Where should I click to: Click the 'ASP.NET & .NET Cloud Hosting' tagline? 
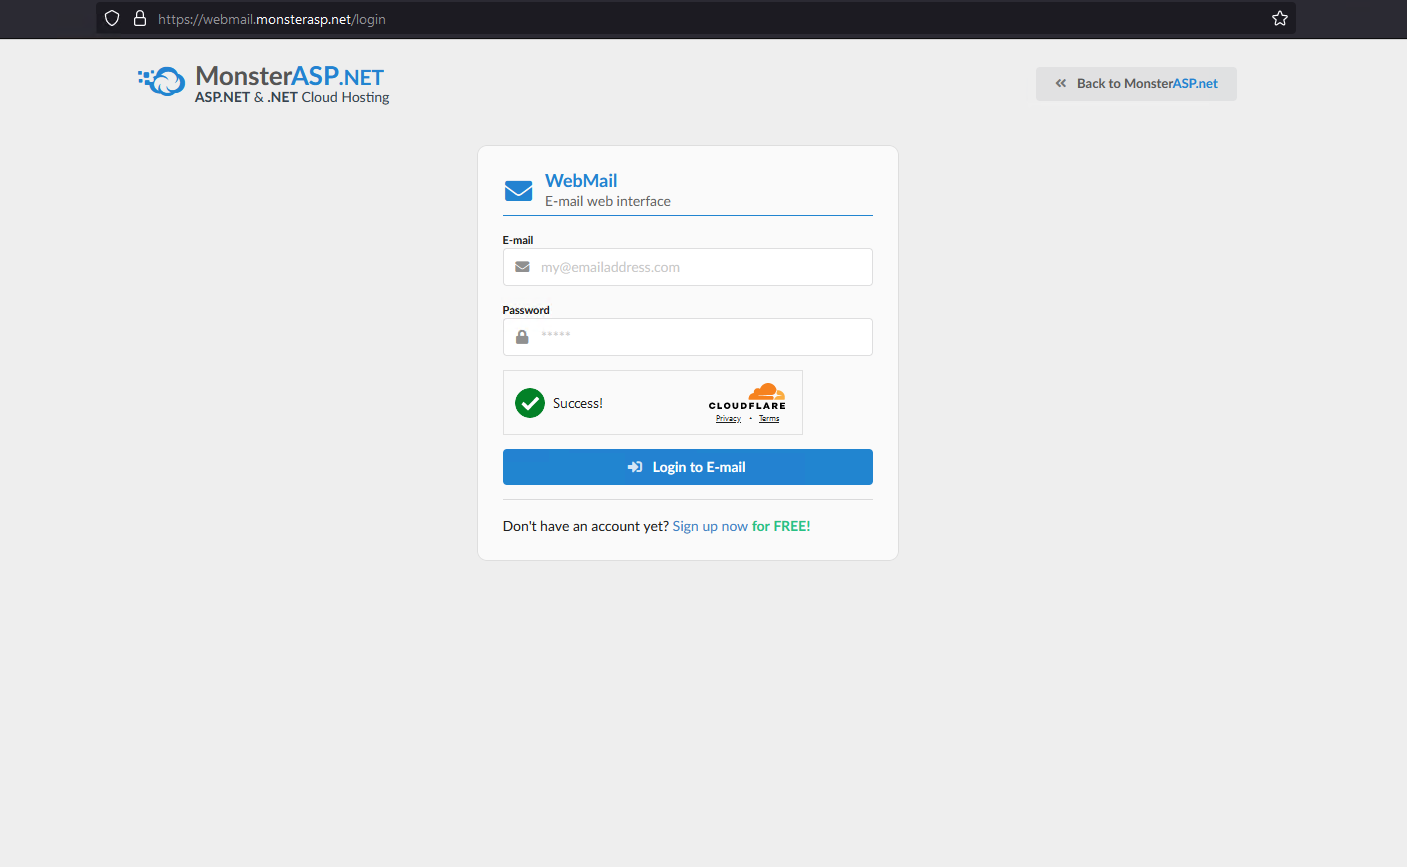click(x=292, y=97)
